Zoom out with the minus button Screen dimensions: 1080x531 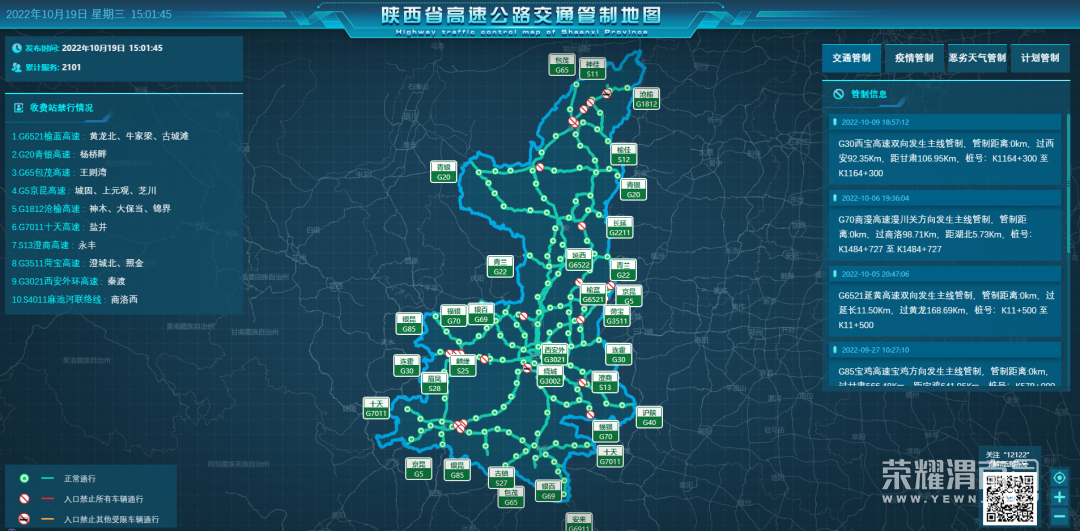pos(1059,516)
